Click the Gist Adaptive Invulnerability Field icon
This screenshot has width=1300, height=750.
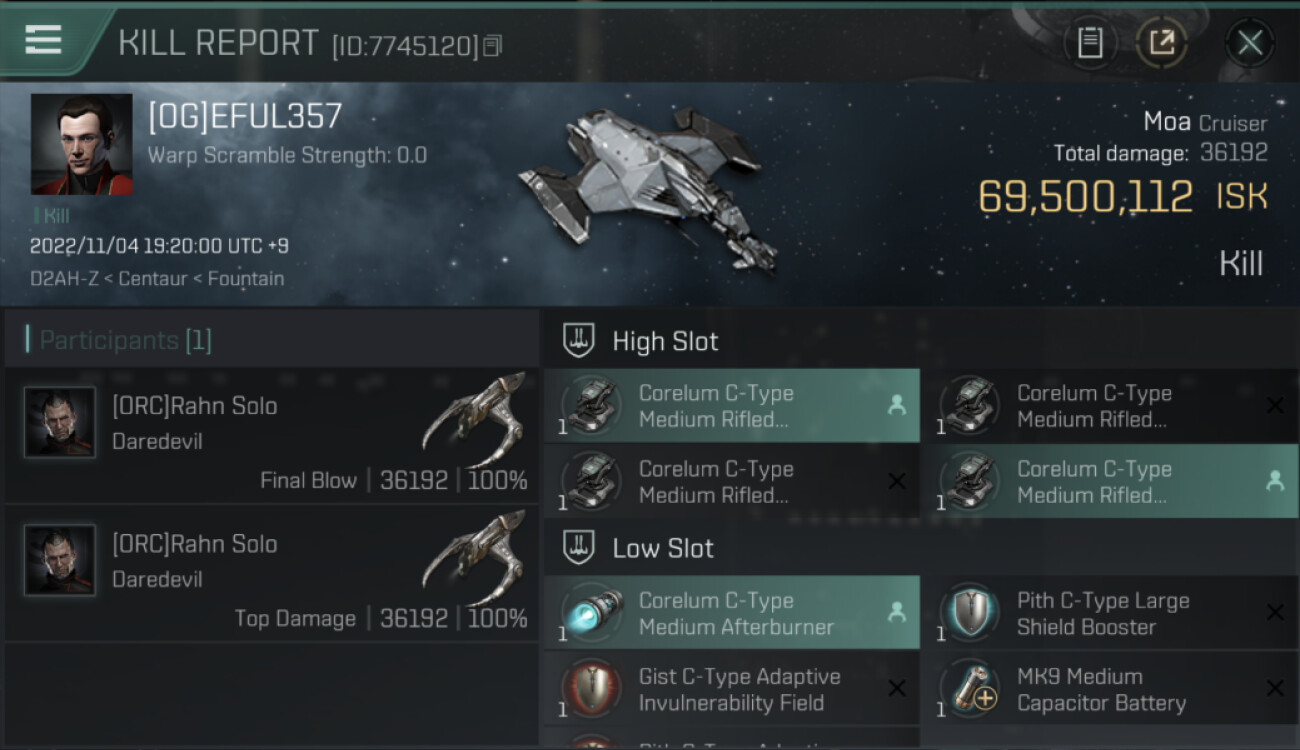(x=592, y=689)
